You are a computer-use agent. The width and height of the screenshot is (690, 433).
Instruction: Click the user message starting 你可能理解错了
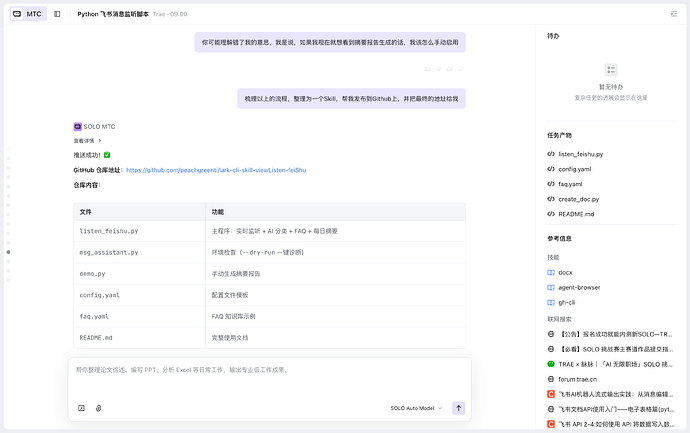point(330,42)
